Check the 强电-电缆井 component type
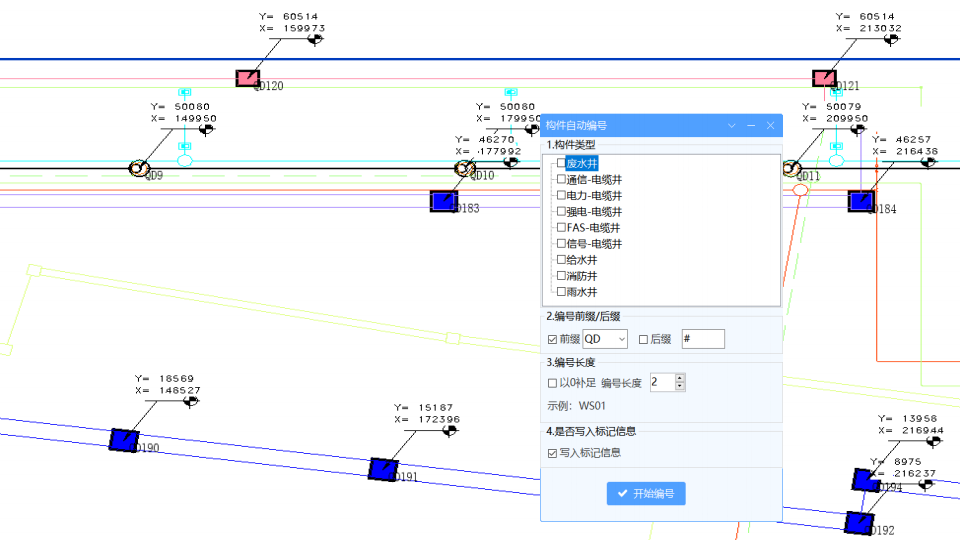The image size is (960, 540). 561,211
